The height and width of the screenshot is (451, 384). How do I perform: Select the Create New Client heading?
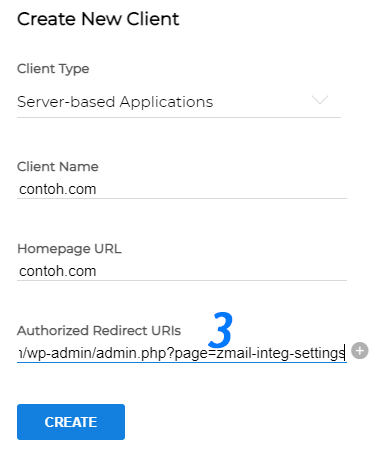click(x=98, y=19)
